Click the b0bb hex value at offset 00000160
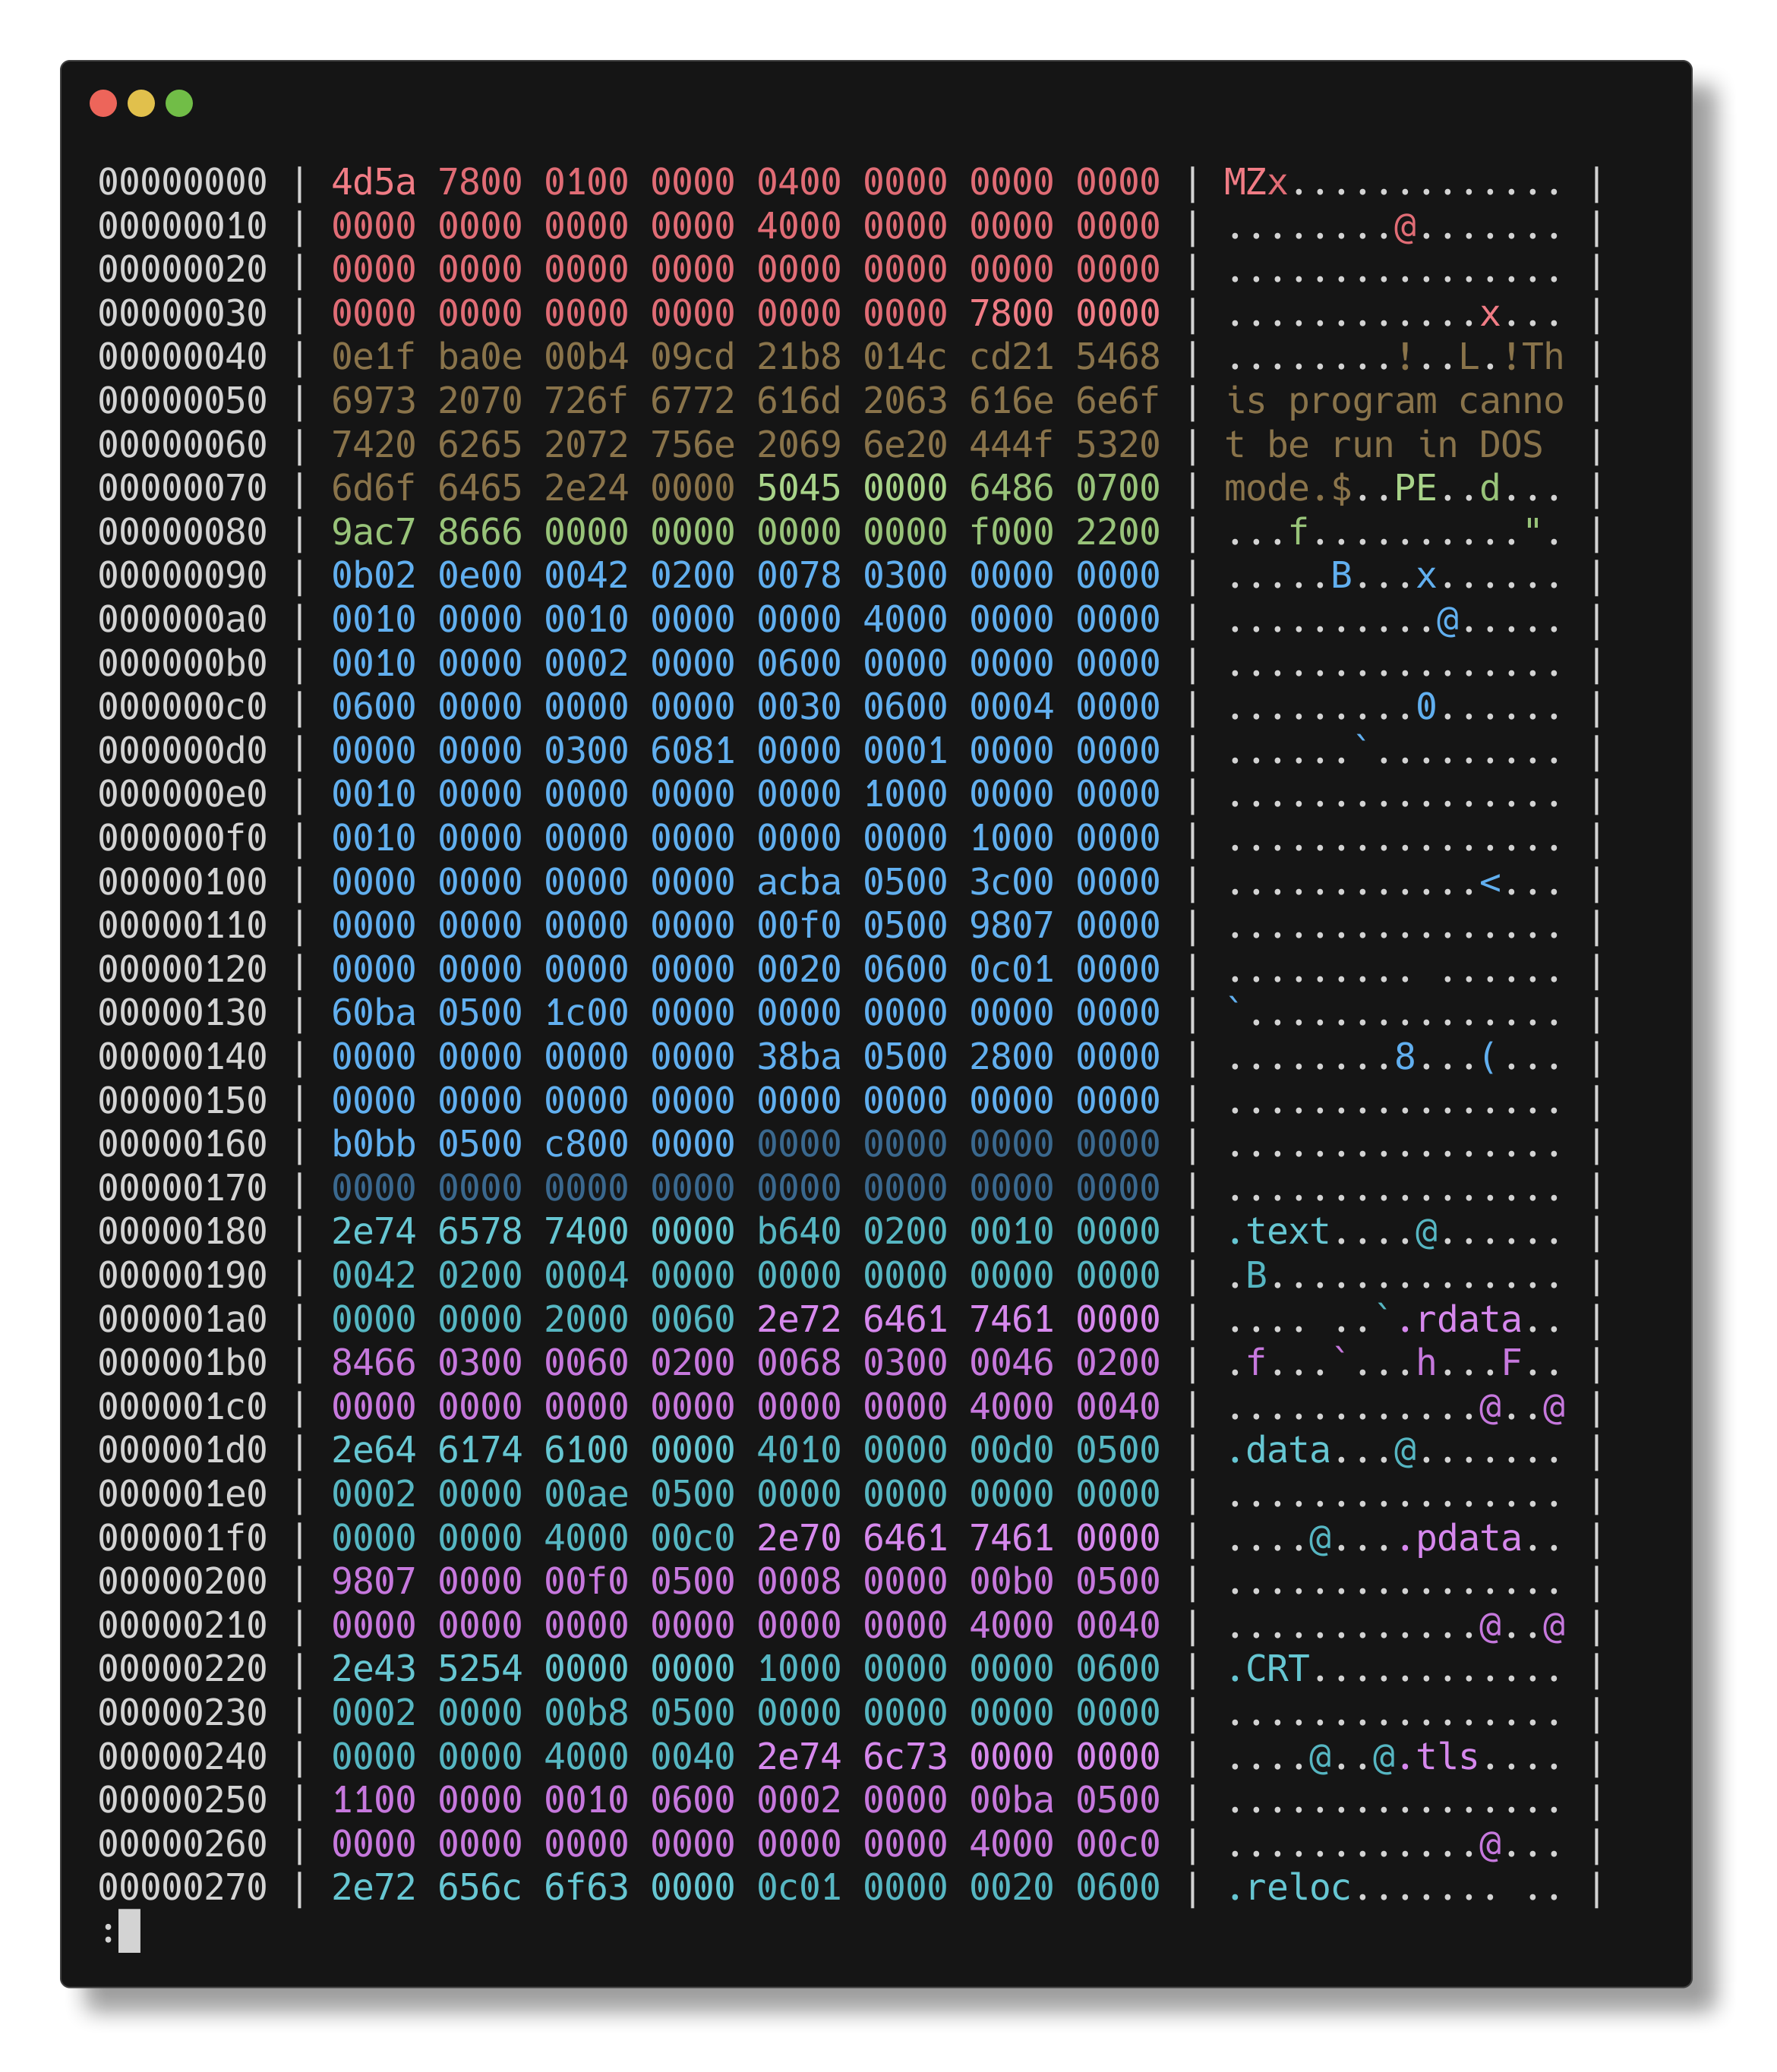1777x2072 pixels. tap(373, 1144)
